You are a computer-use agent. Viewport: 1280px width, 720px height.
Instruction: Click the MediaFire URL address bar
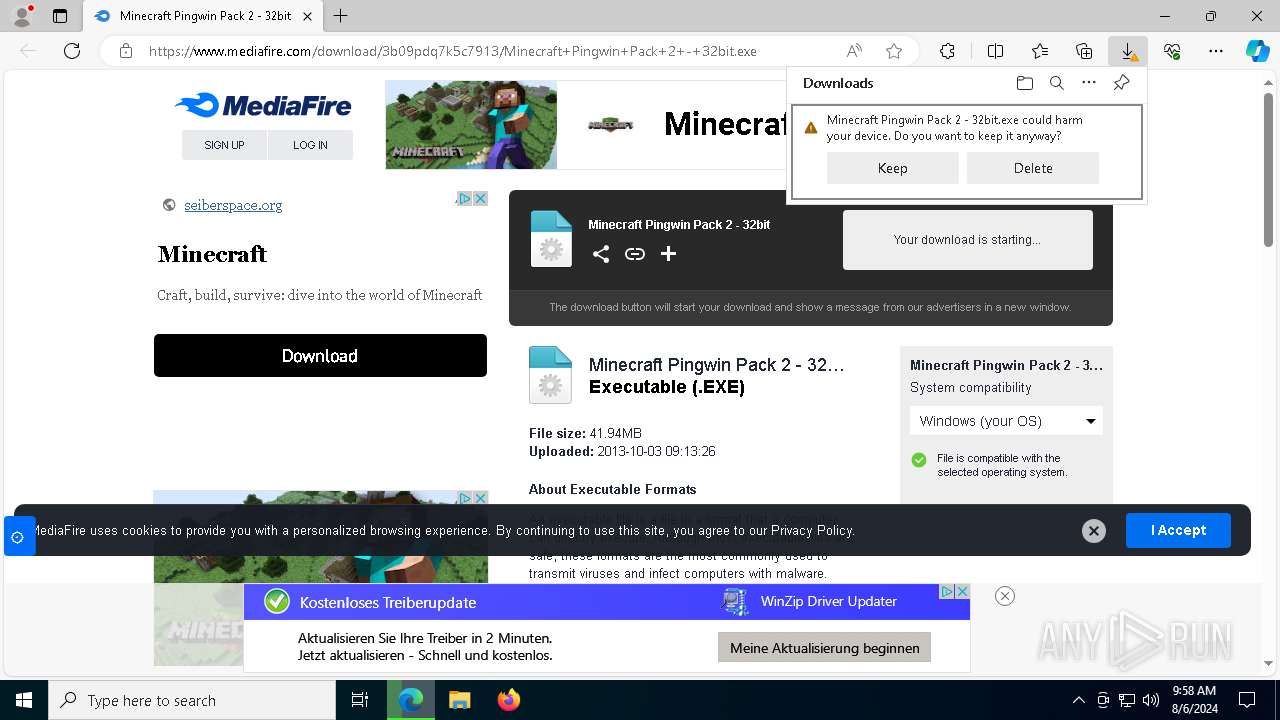452,51
